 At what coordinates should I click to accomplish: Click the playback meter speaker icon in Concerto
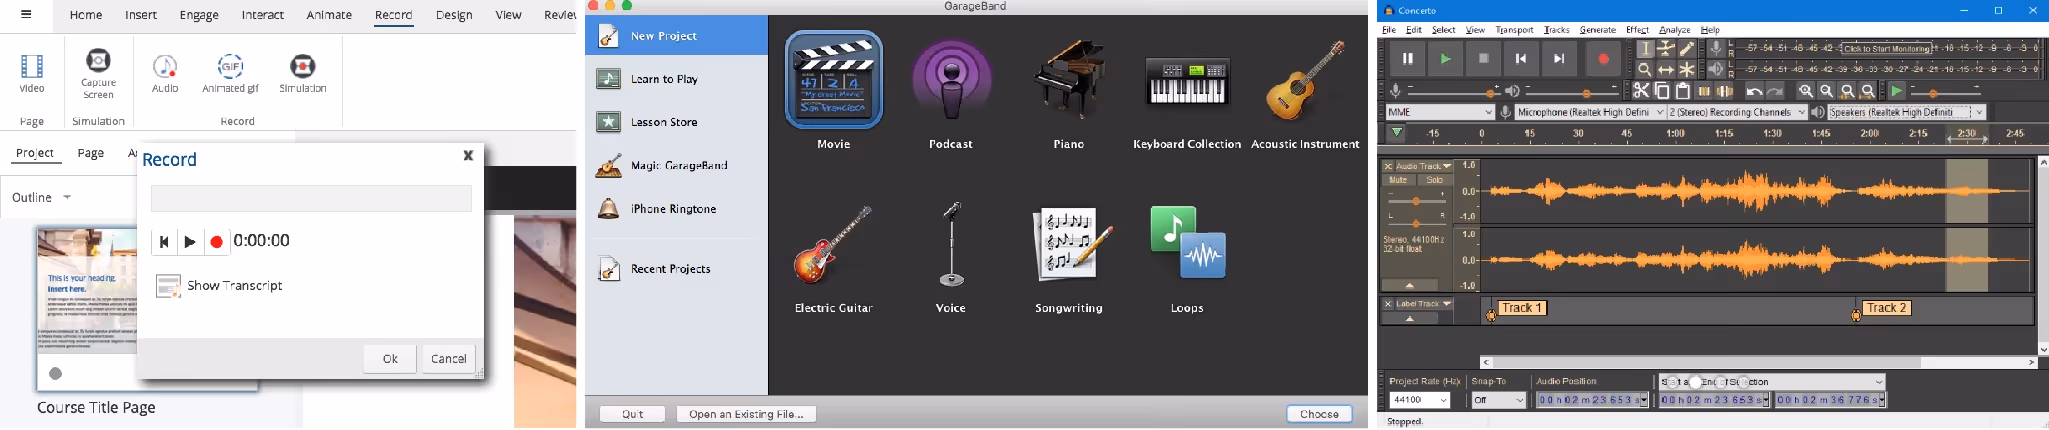1716,69
